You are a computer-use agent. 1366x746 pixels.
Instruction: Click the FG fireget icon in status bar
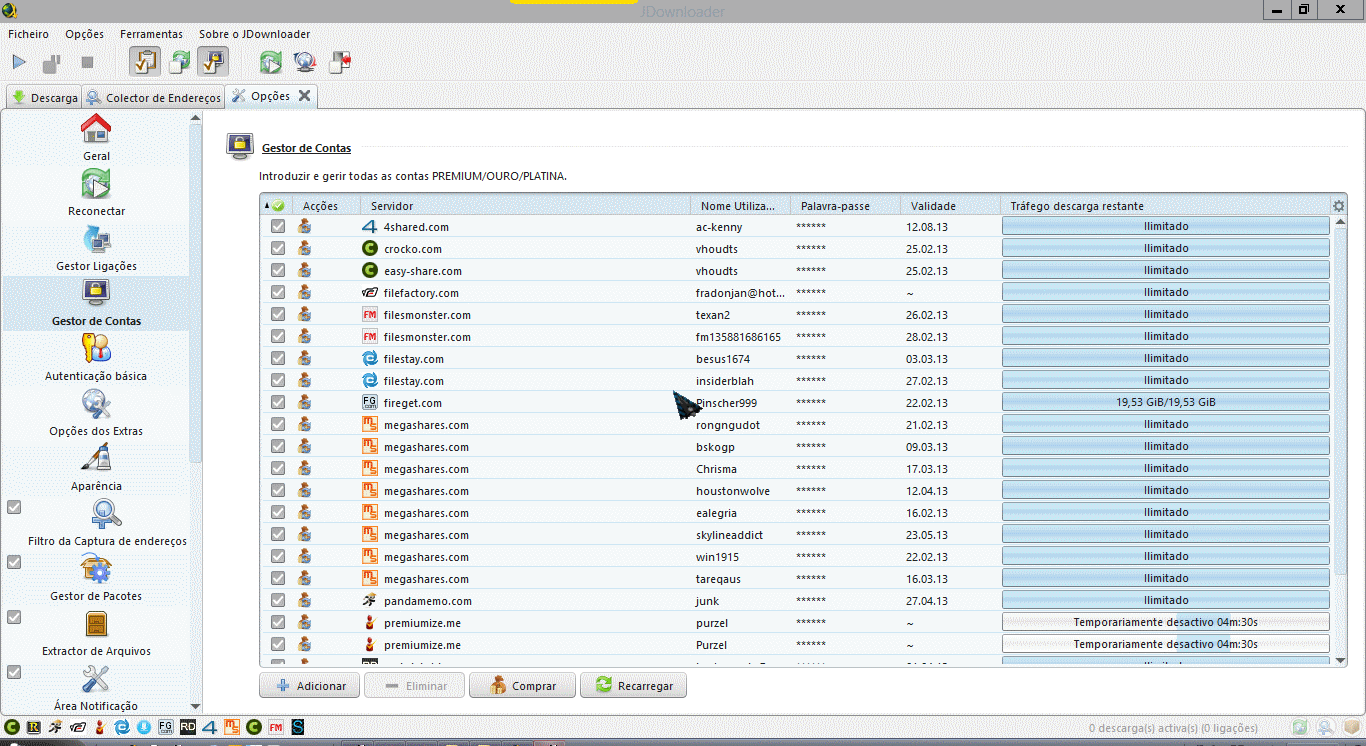tap(166, 727)
